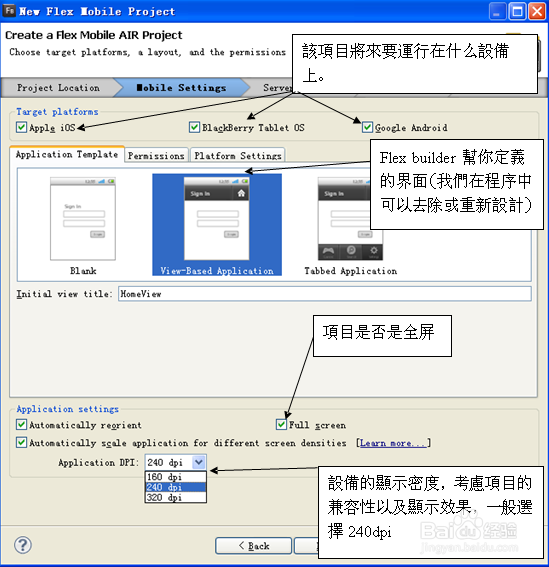Click the Flash Builder icon in title bar

coord(9,10)
